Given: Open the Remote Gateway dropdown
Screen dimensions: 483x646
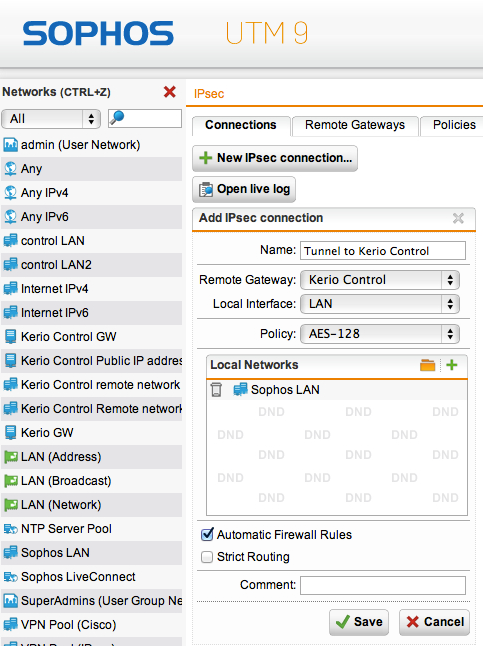Looking at the screenshot, I should click(x=380, y=280).
